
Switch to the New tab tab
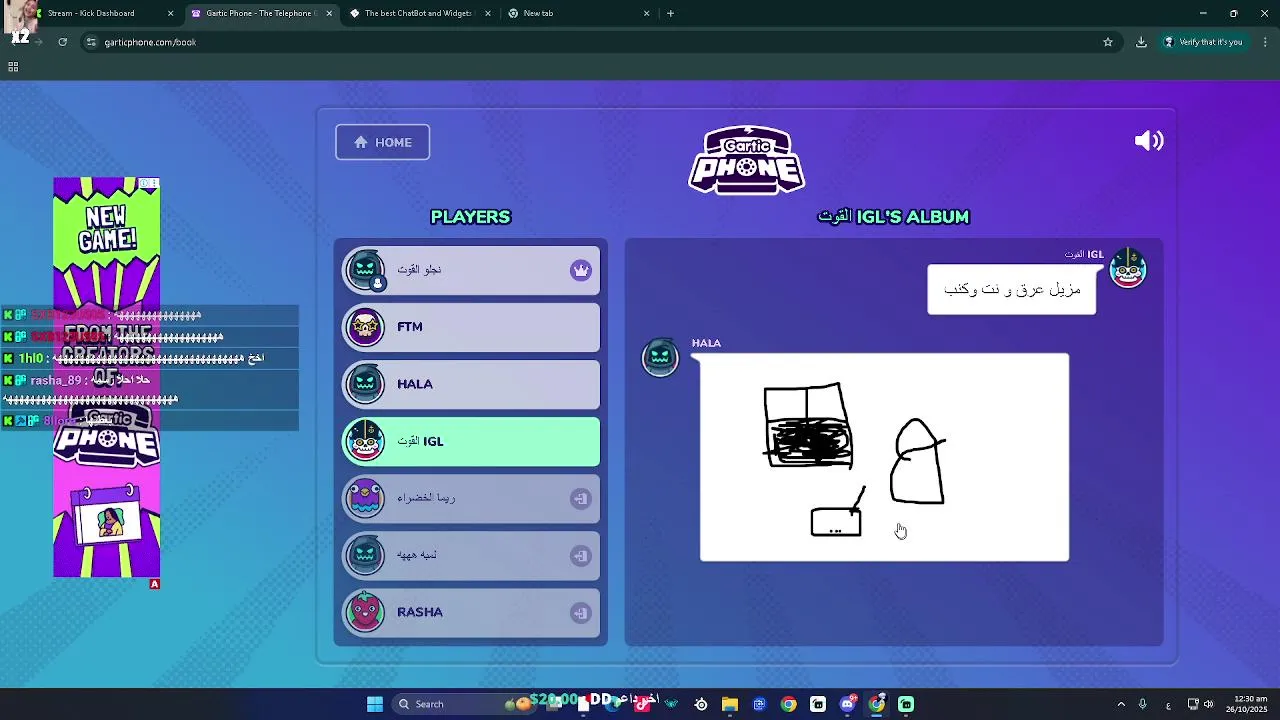(578, 13)
